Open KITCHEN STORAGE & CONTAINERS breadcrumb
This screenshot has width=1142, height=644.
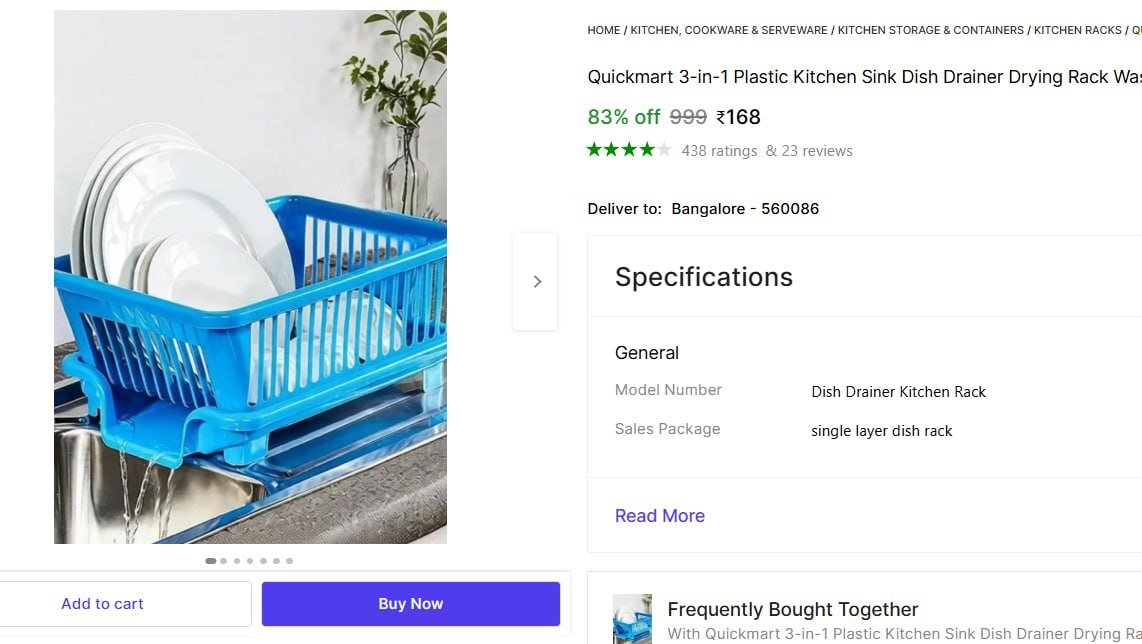coord(930,30)
